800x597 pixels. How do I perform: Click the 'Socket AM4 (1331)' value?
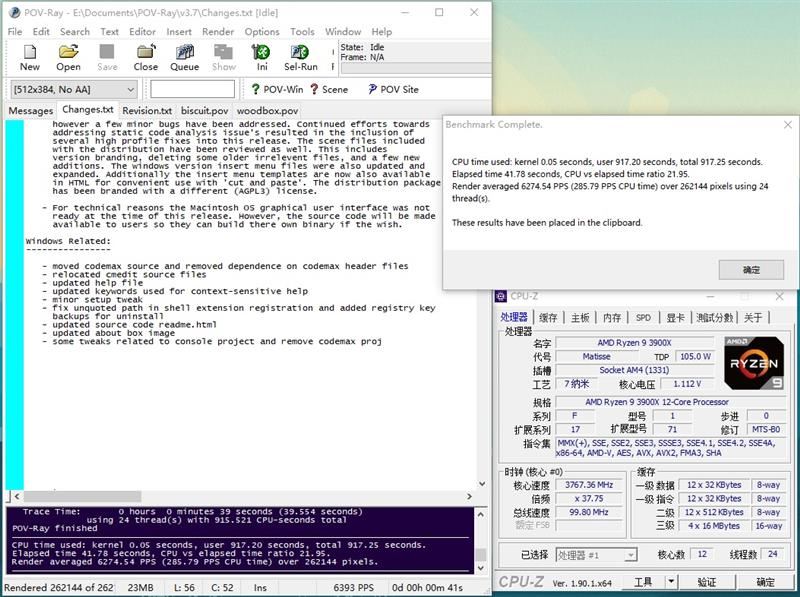pos(634,370)
